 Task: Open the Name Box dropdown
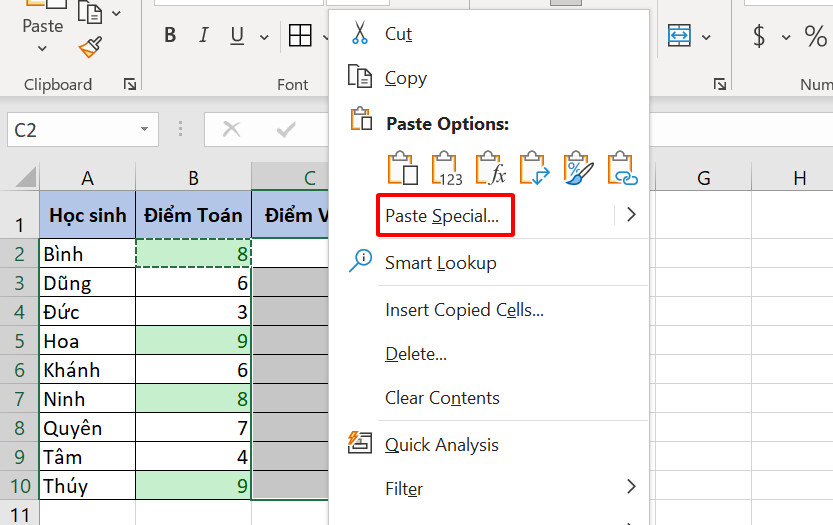(144, 129)
